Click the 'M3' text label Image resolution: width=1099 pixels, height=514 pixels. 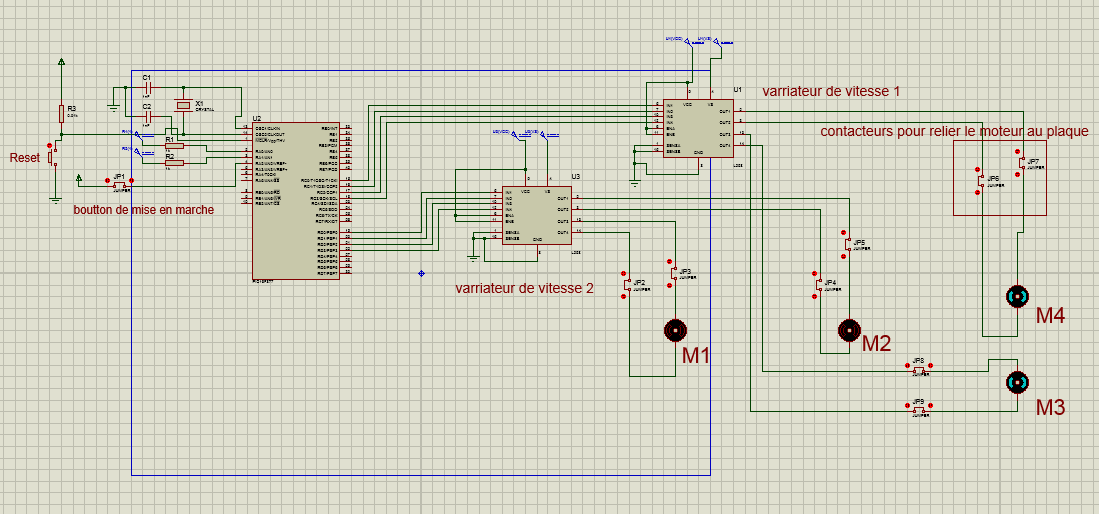1051,407
